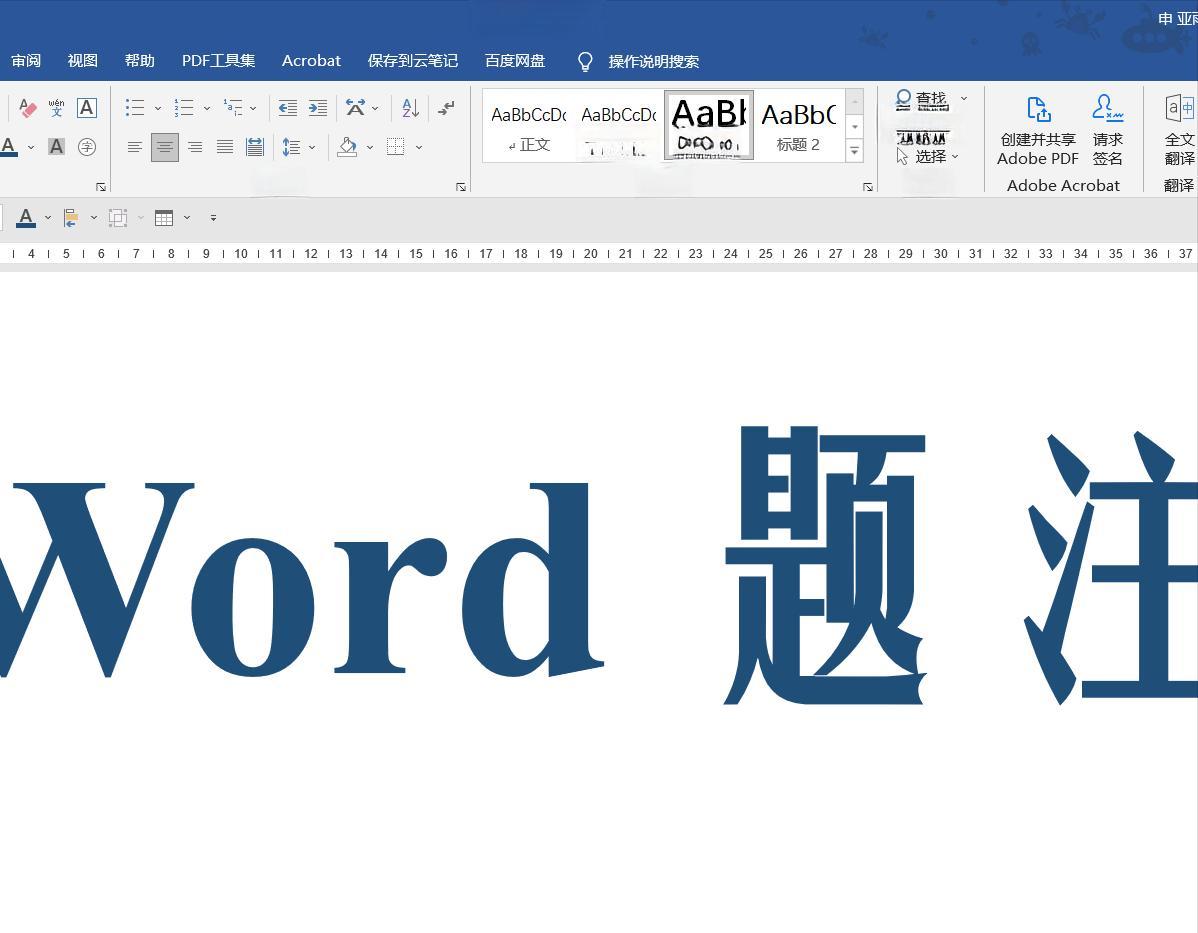Expand the styles gallery with the More arrow
This screenshot has height=933, width=1198.
pyautogui.click(x=855, y=151)
